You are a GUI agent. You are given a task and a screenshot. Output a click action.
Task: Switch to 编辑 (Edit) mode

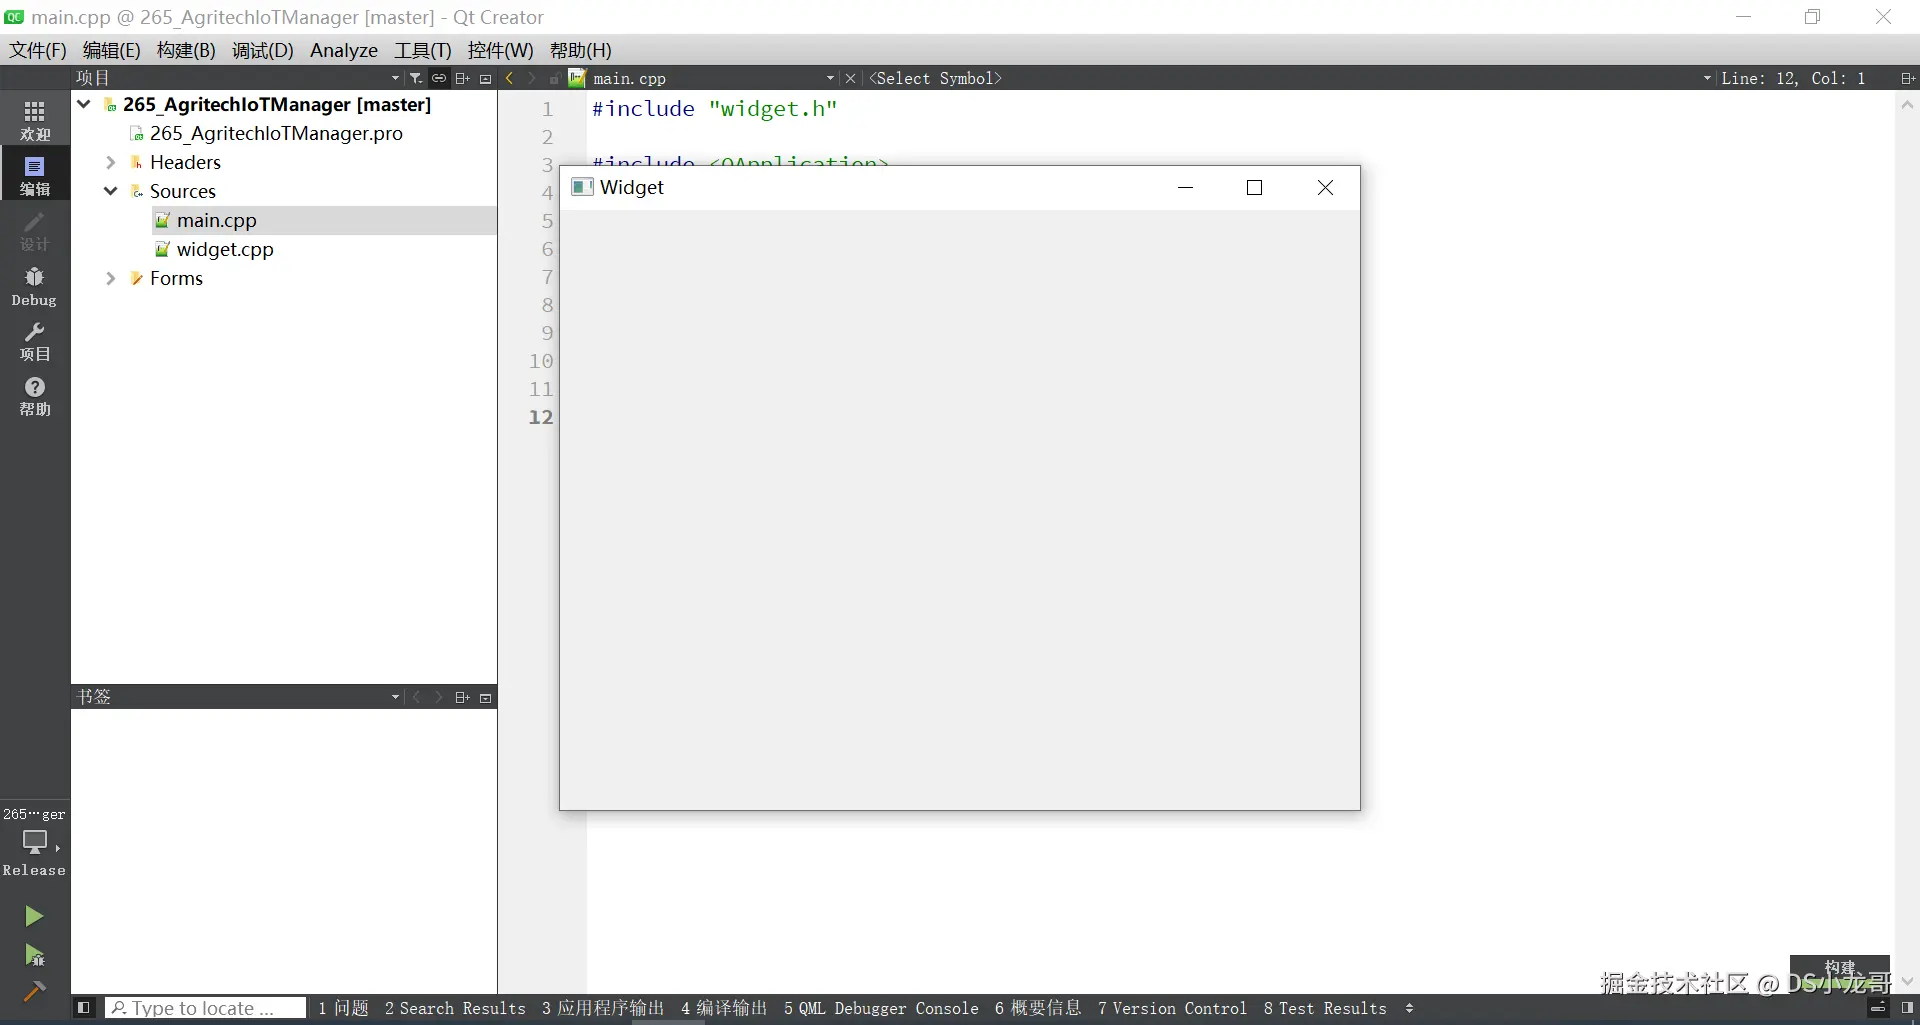point(35,175)
